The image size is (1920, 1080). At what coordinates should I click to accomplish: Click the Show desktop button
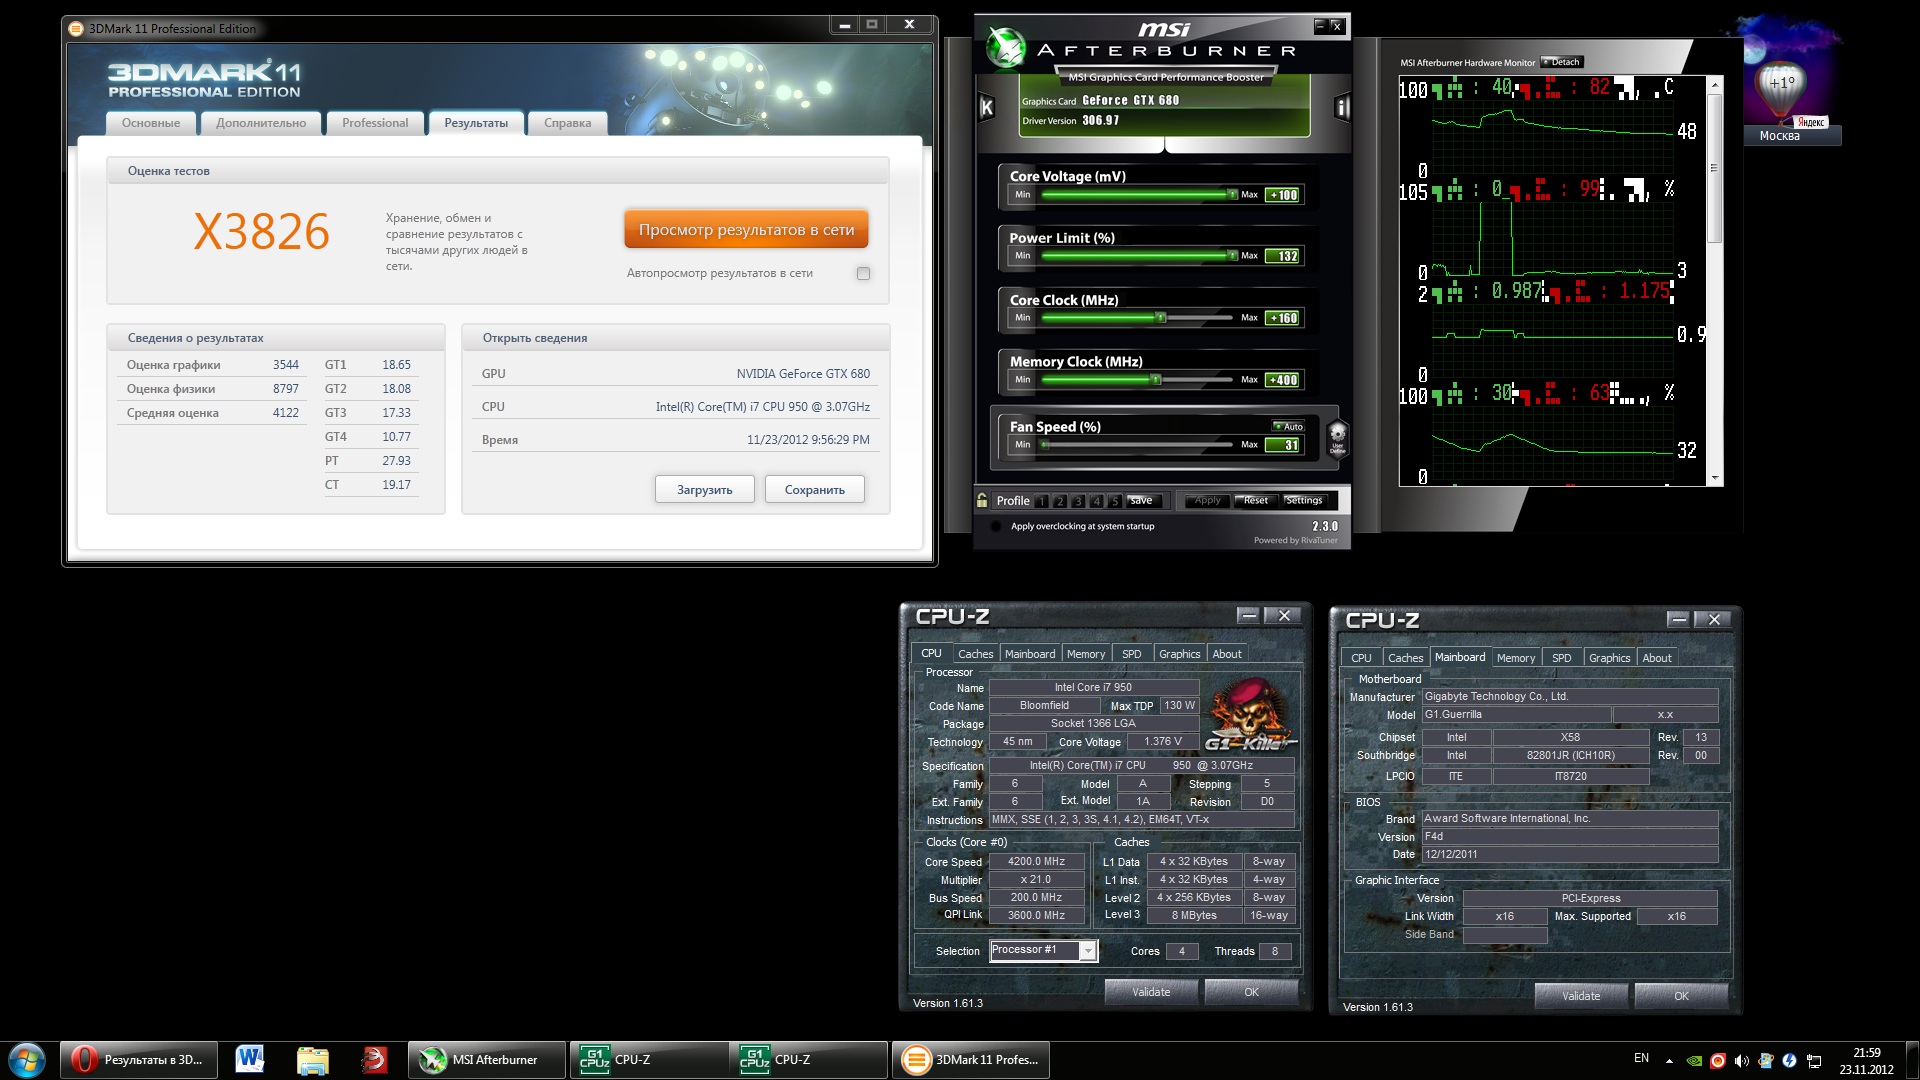[x=1912, y=1060]
